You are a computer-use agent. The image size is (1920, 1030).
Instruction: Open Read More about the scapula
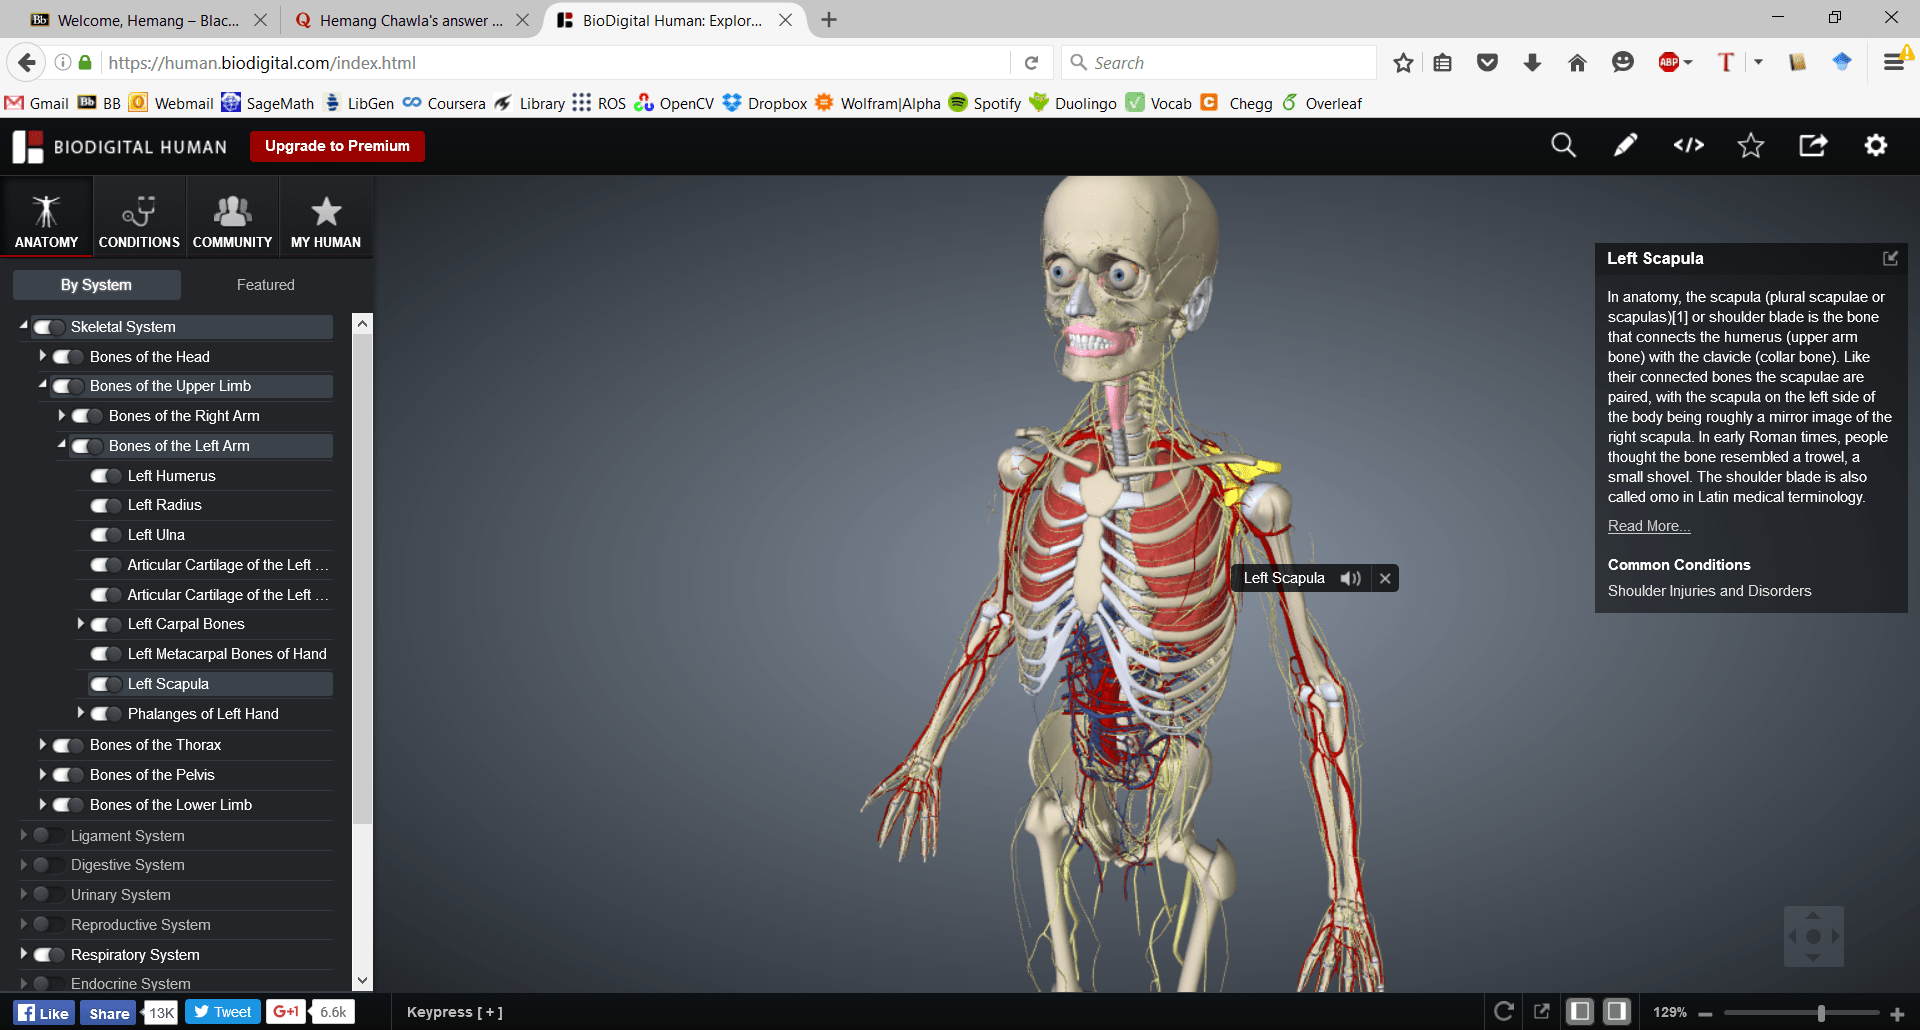point(1646,525)
